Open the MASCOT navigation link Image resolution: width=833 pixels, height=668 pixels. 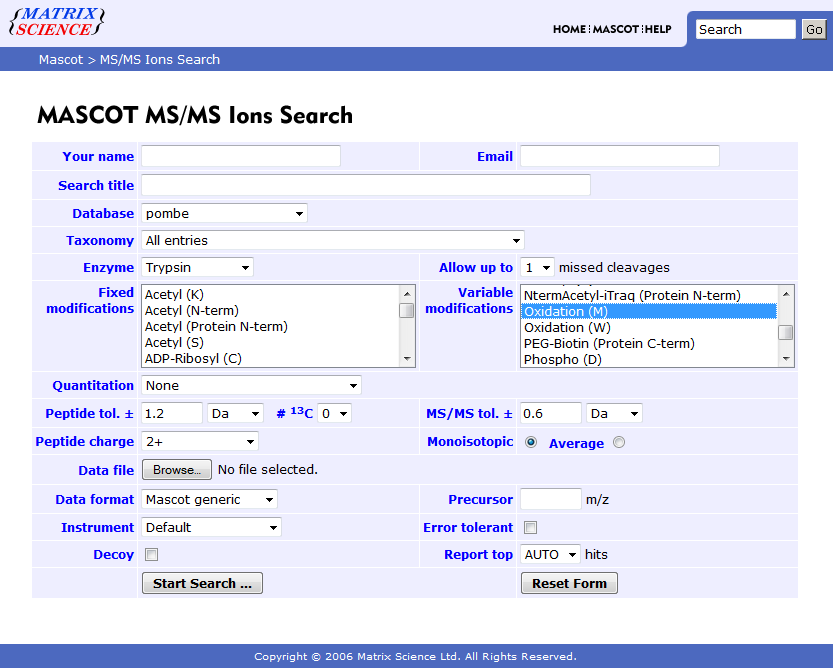616,29
